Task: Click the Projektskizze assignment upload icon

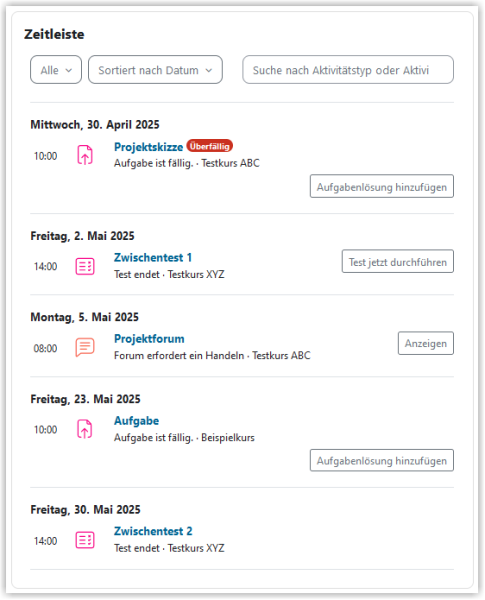Action: [x=85, y=155]
